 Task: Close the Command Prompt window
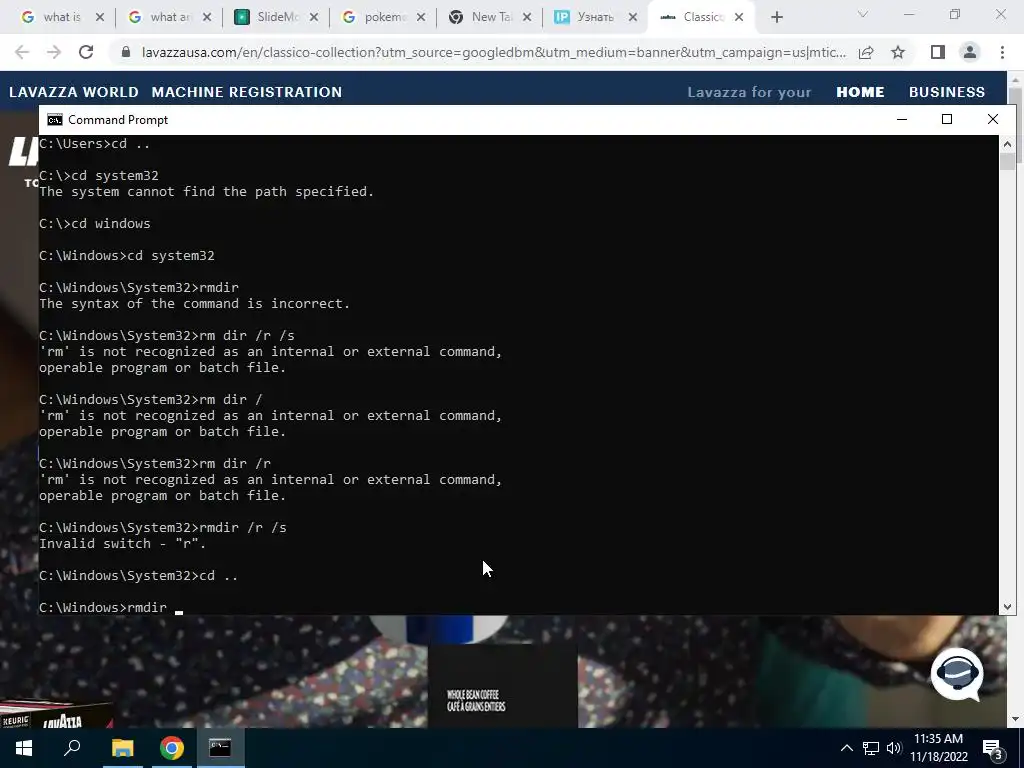pos(993,120)
